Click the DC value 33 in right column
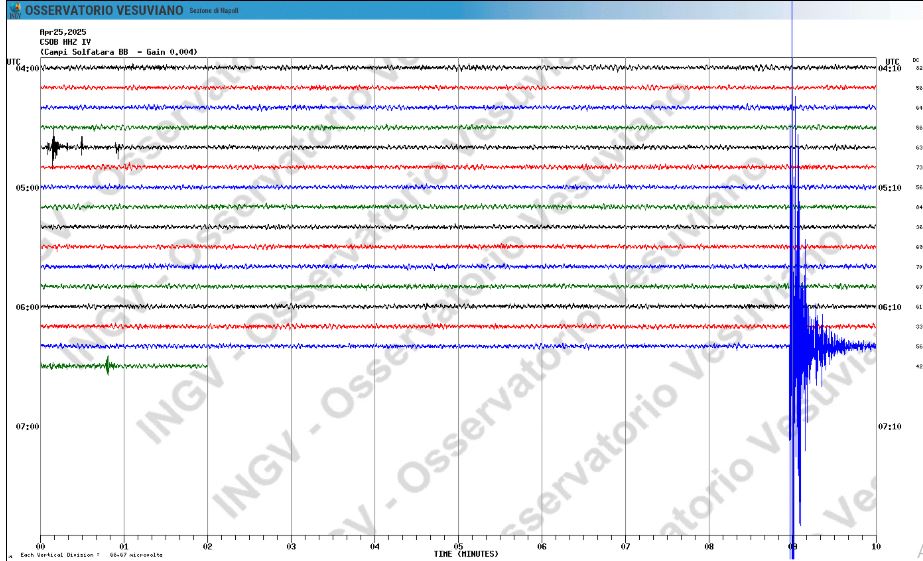Screen dimensions: 923x561 pyautogui.click(x=919, y=327)
